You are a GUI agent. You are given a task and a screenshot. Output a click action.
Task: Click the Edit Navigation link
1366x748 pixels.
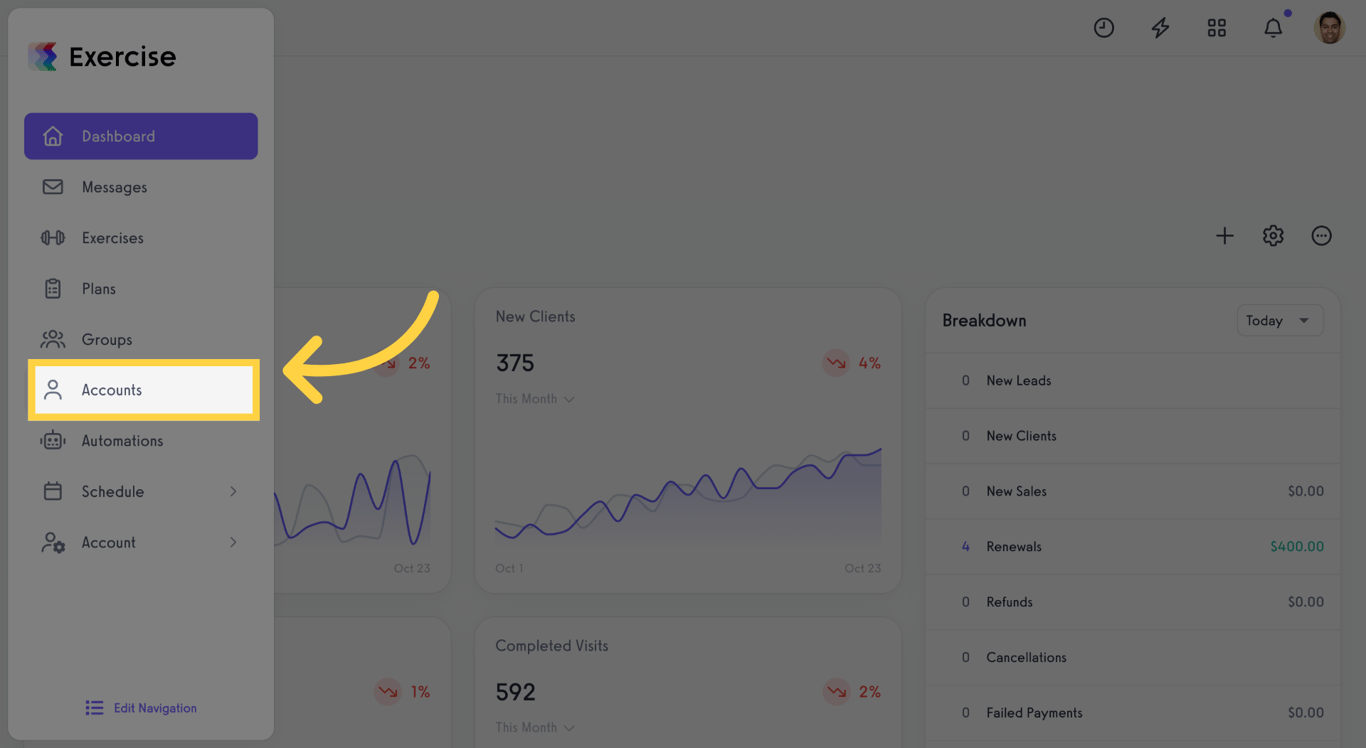(x=141, y=708)
